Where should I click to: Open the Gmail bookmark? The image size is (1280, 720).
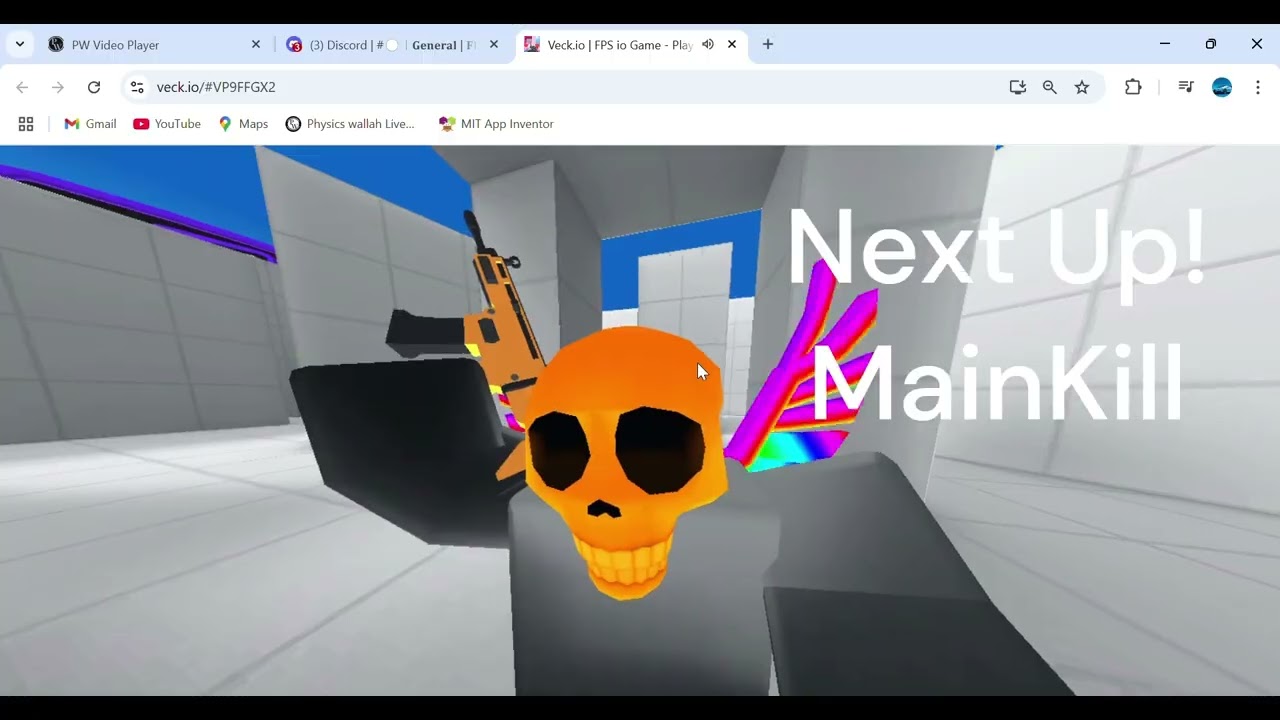90,124
